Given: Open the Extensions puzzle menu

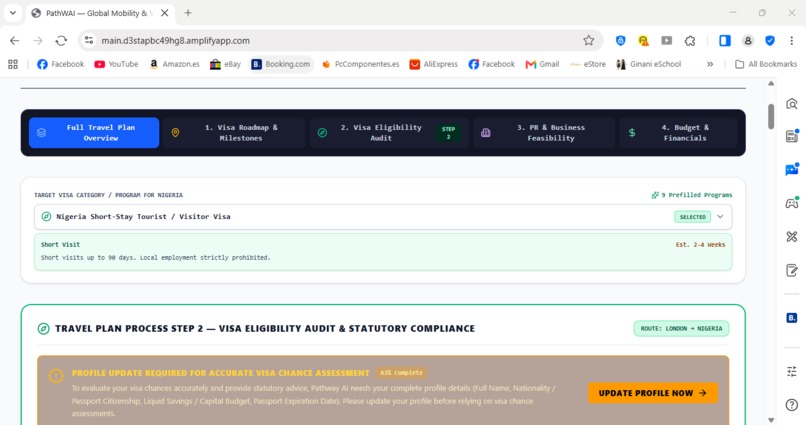Looking at the screenshot, I should point(690,41).
